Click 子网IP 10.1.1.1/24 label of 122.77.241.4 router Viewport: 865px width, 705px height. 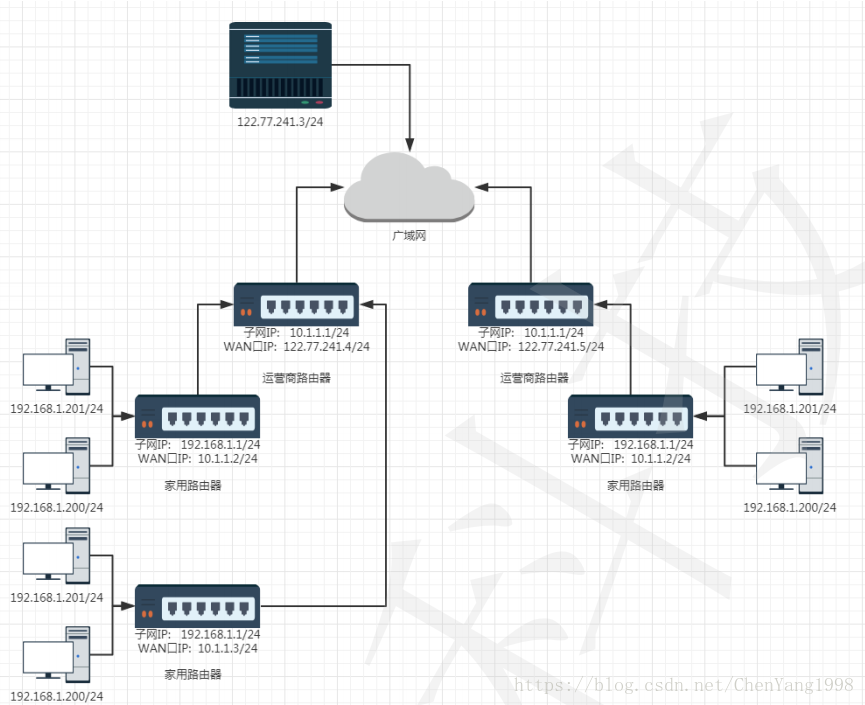(296, 333)
